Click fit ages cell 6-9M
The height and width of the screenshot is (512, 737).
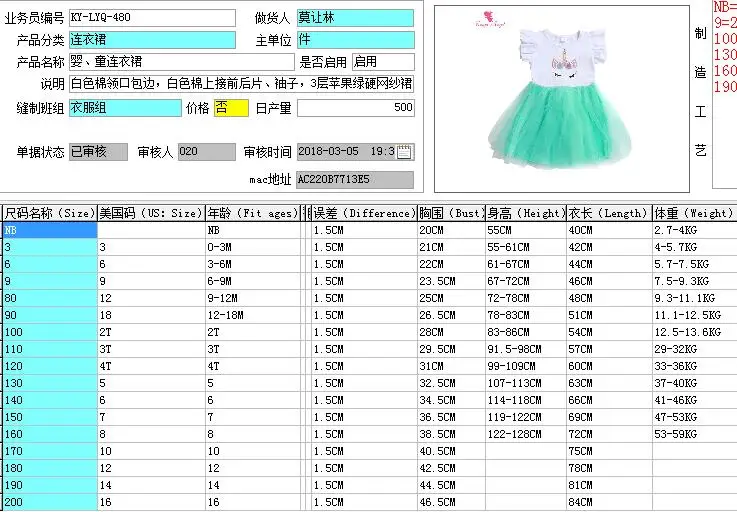253,281
